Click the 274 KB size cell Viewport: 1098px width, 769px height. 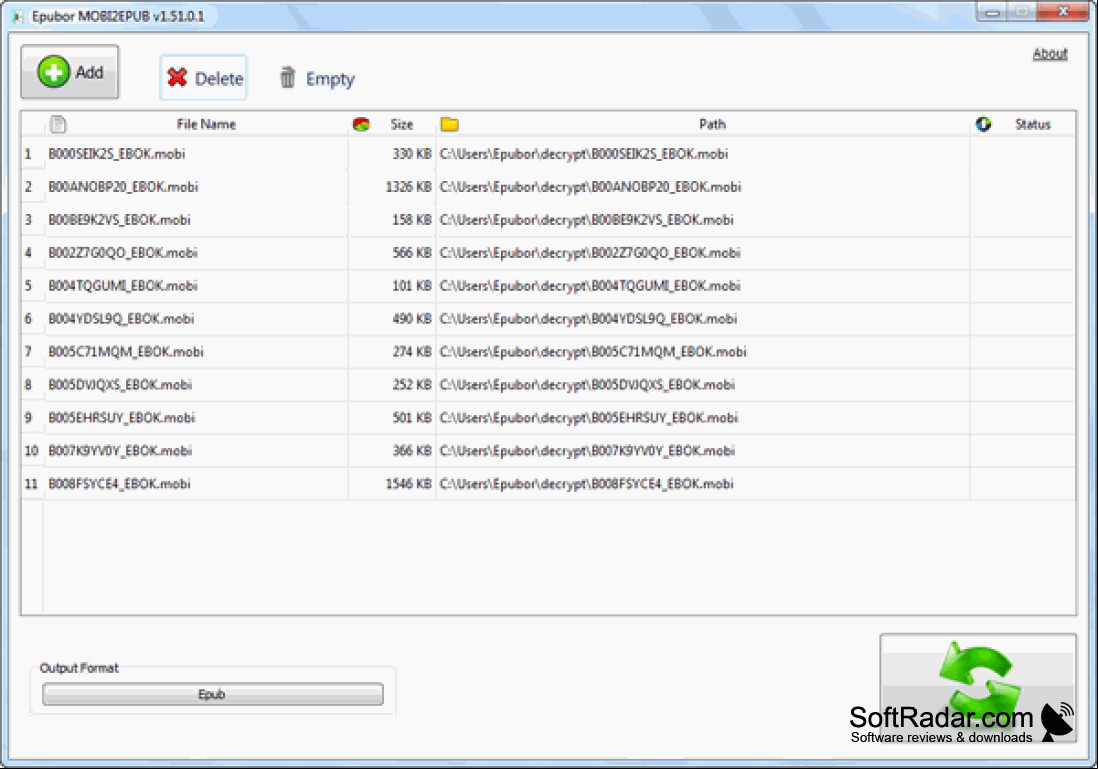(412, 352)
